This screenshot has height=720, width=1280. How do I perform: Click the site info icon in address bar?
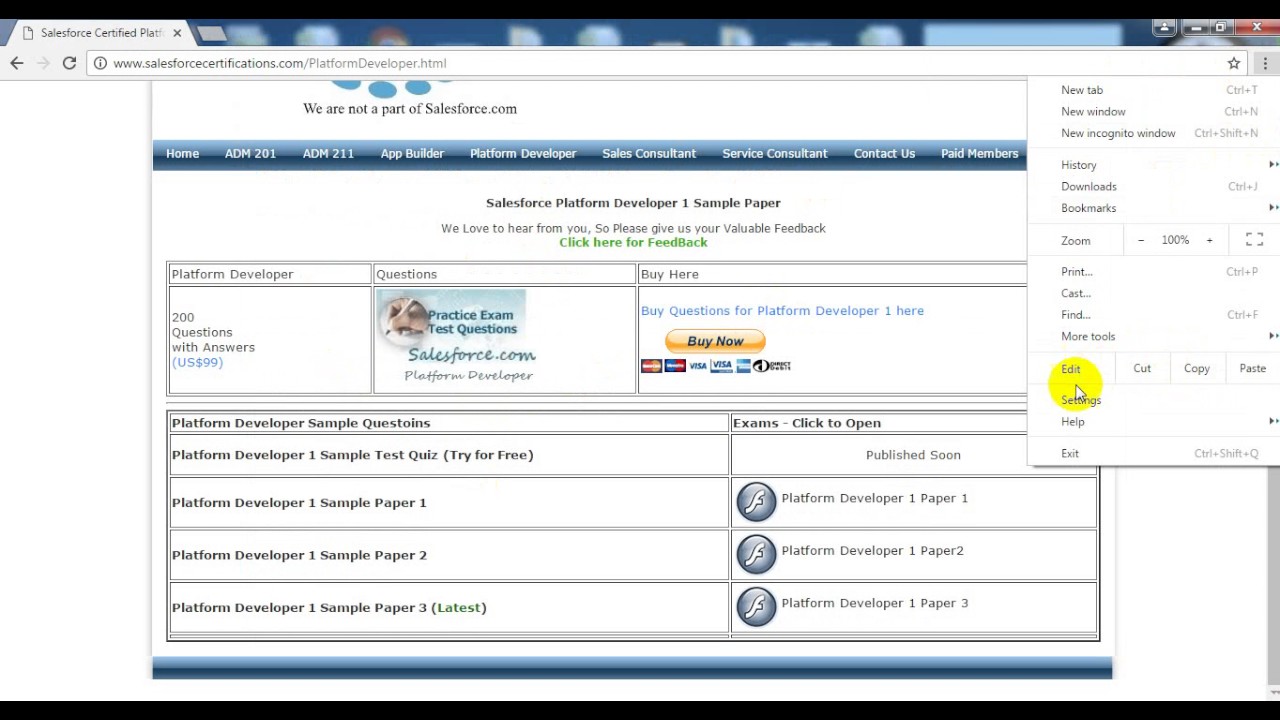pos(100,63)
